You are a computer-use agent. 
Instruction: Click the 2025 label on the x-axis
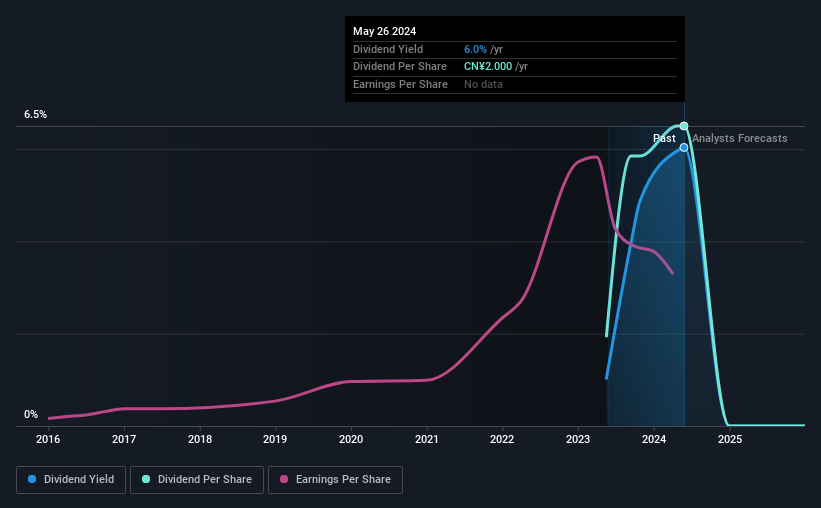pyautogui.click(x=730, y=439)
